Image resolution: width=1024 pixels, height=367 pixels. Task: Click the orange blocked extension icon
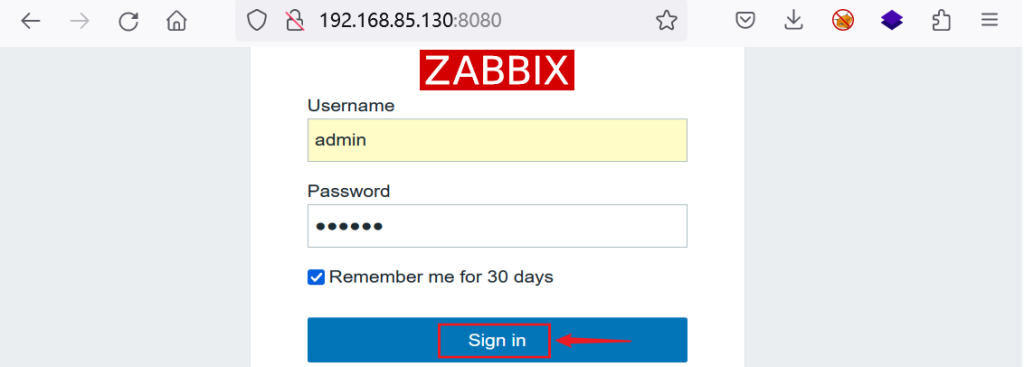coord(842,21)
